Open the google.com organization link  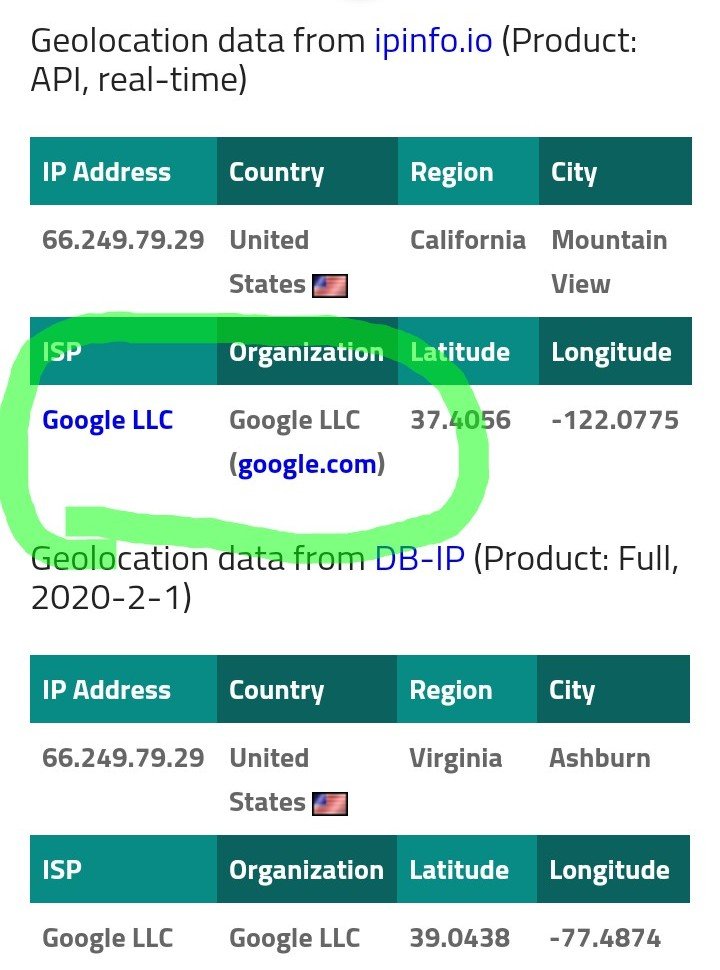[307, 464]
